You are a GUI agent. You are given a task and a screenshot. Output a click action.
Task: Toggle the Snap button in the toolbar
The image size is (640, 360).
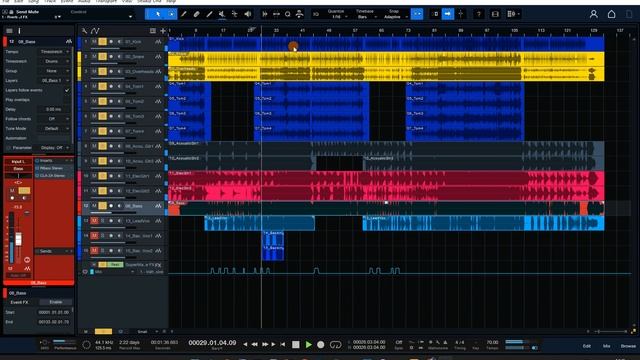point(417,14)
